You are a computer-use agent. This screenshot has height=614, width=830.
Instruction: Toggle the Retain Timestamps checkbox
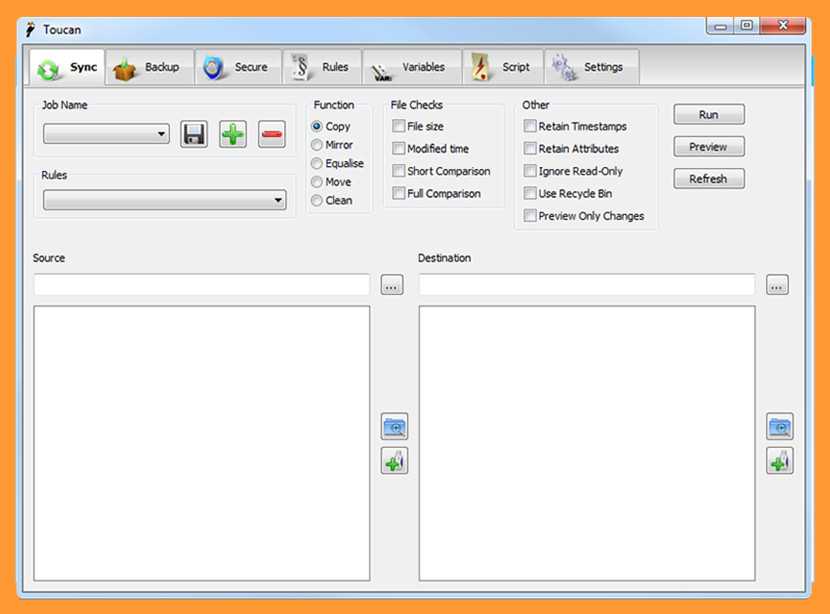(x=530, y=127)
